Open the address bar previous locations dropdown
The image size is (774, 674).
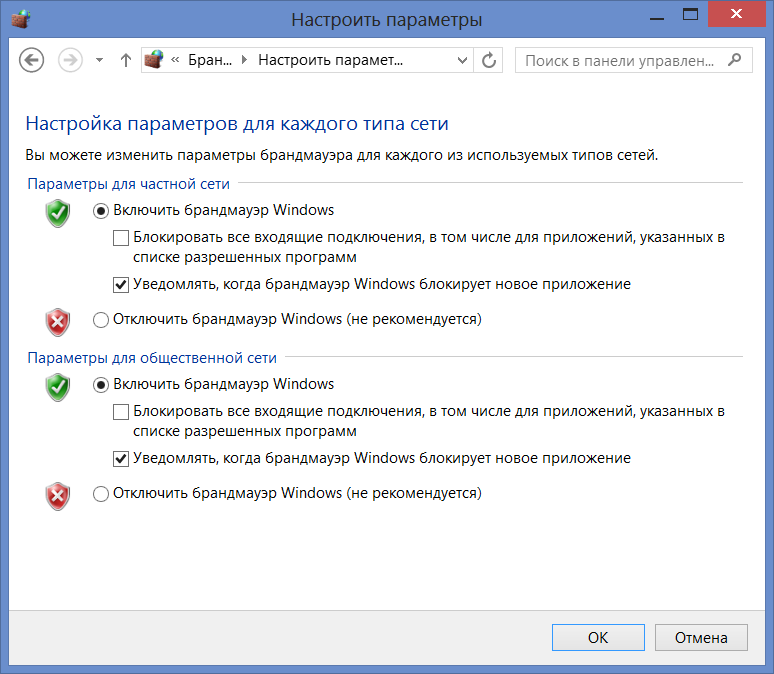point(463,60)
